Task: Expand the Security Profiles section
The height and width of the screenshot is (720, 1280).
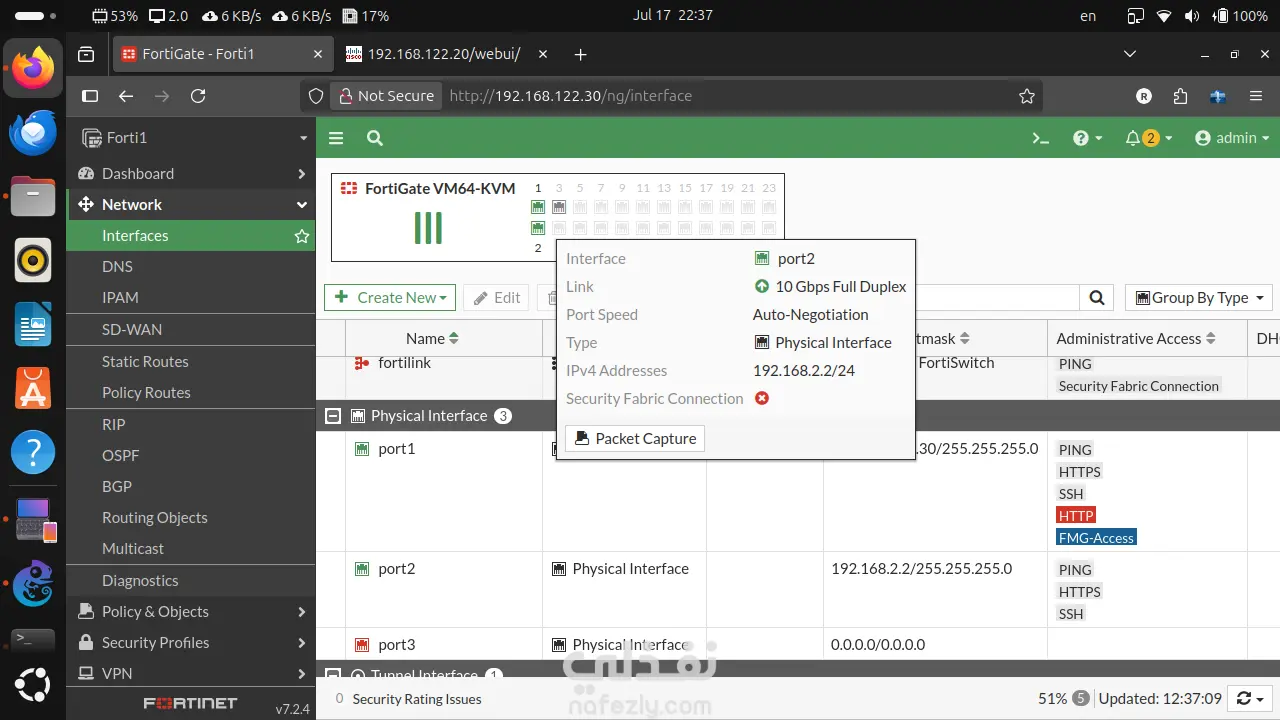Action: tap(191, 643)
